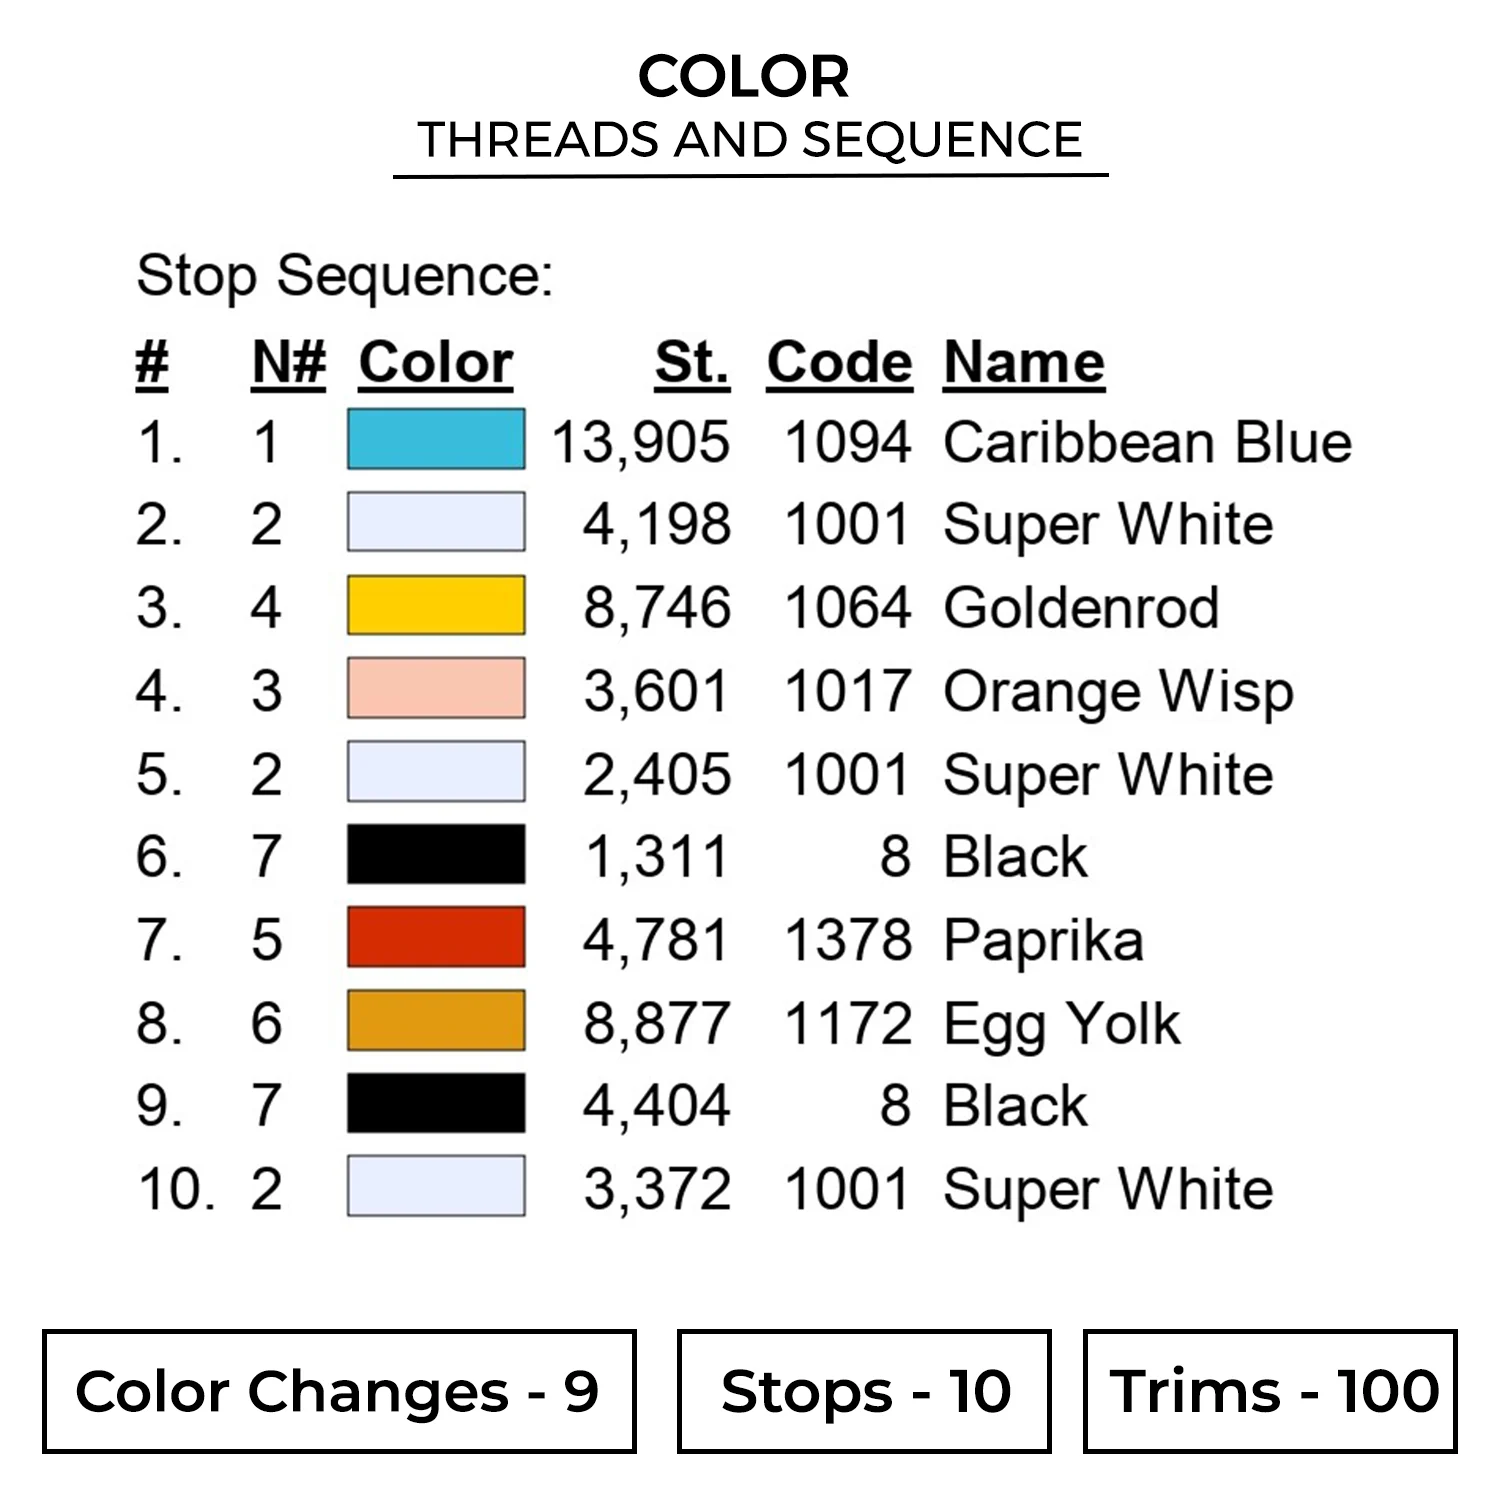Screen dimensions: 1500x1500
Task: Click the Stop Sequence label
Action: pos(344,275)
